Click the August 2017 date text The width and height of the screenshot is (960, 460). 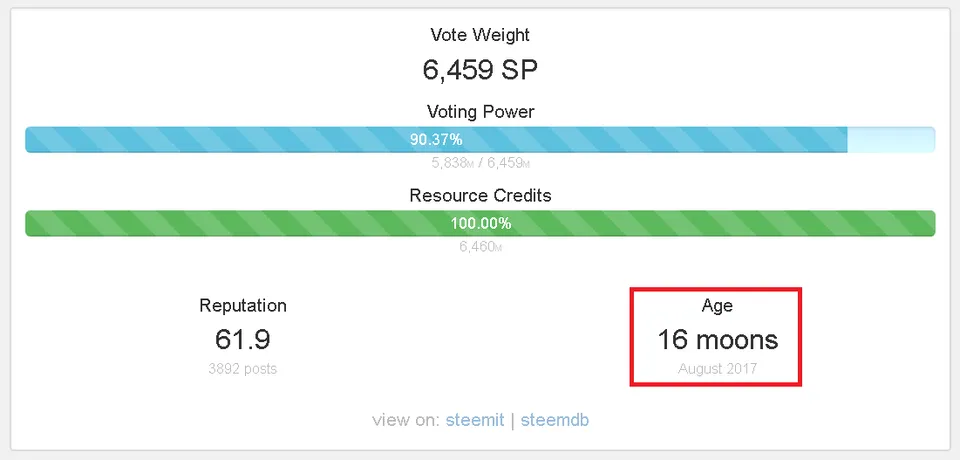(718, 369)
